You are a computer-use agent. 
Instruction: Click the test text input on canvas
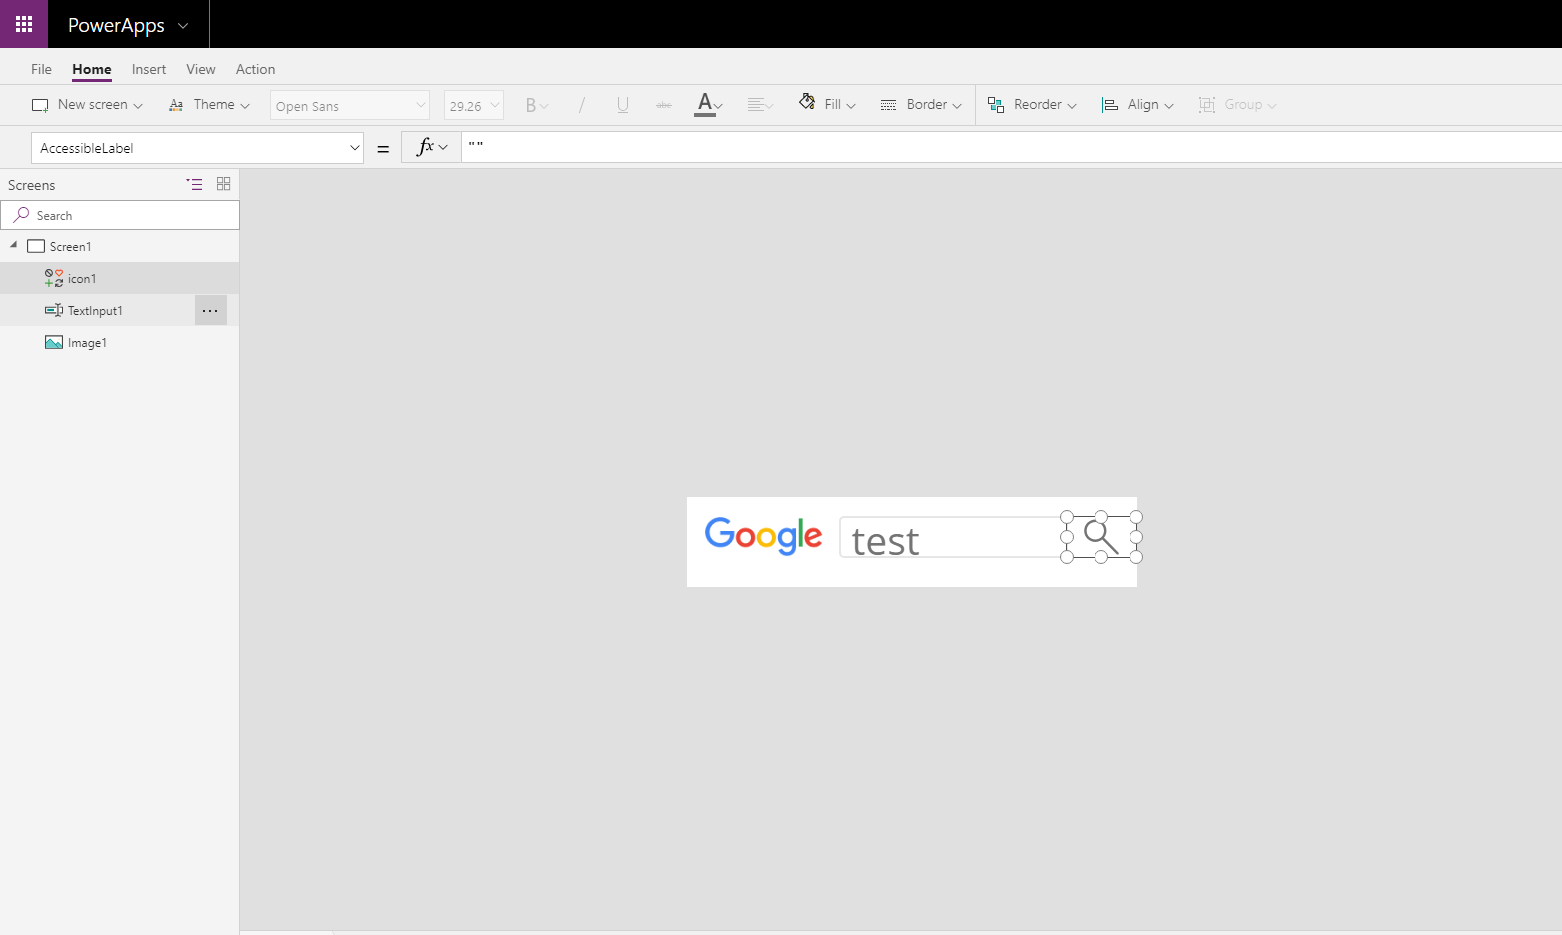click(x=951, y=538)
